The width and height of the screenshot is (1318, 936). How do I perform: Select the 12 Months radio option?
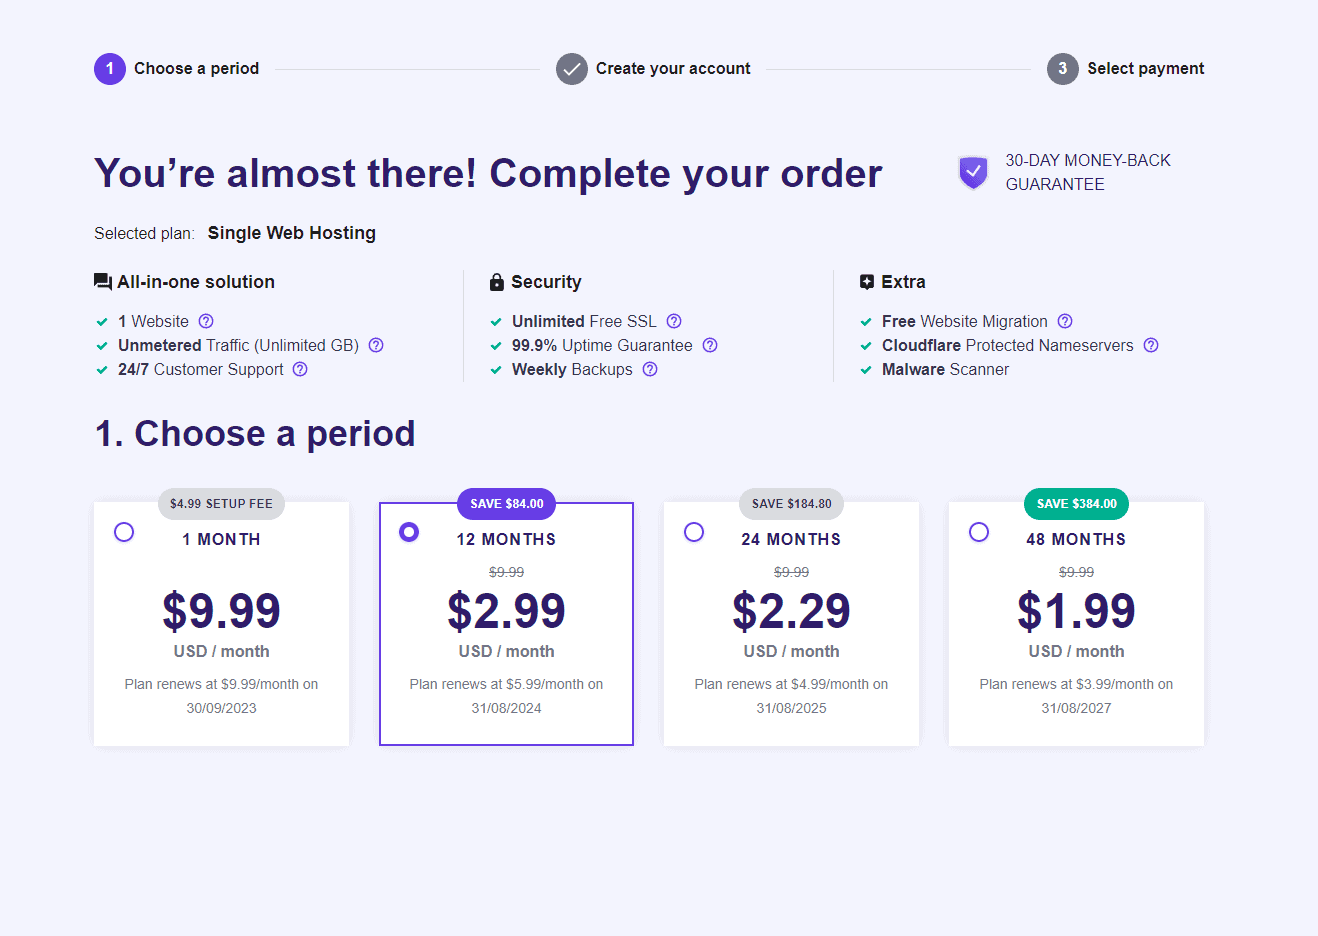[409, 532]
